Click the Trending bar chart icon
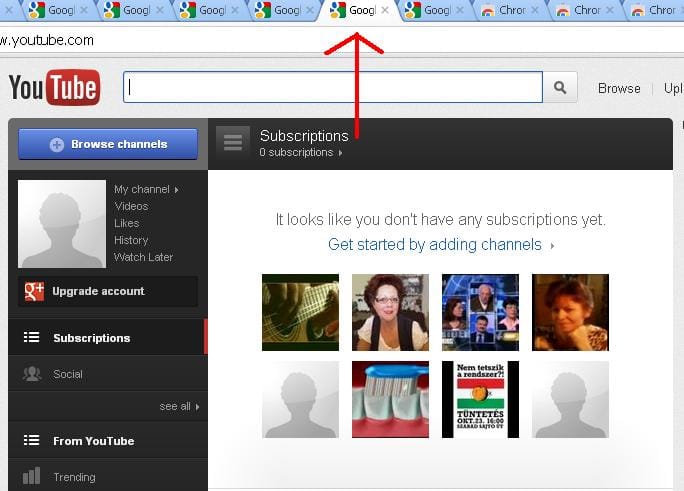 (31, 476)
